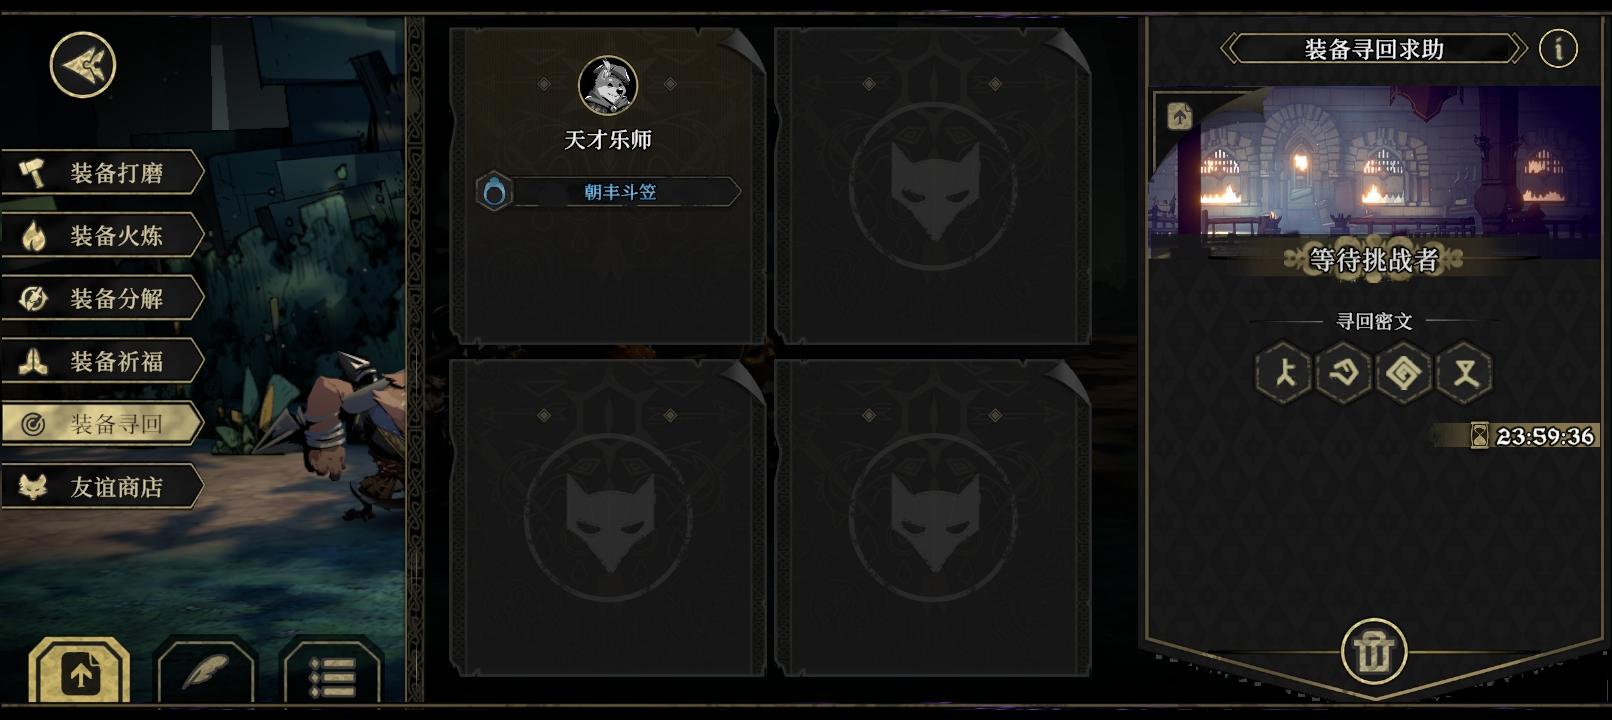Switch to the next request with the right arrow
This screenshot has height=720, width=1612.
1517,48
